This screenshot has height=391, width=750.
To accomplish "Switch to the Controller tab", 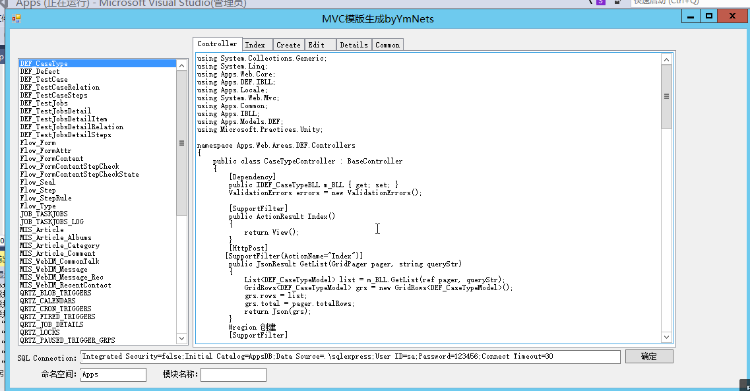I will [217, 44].
